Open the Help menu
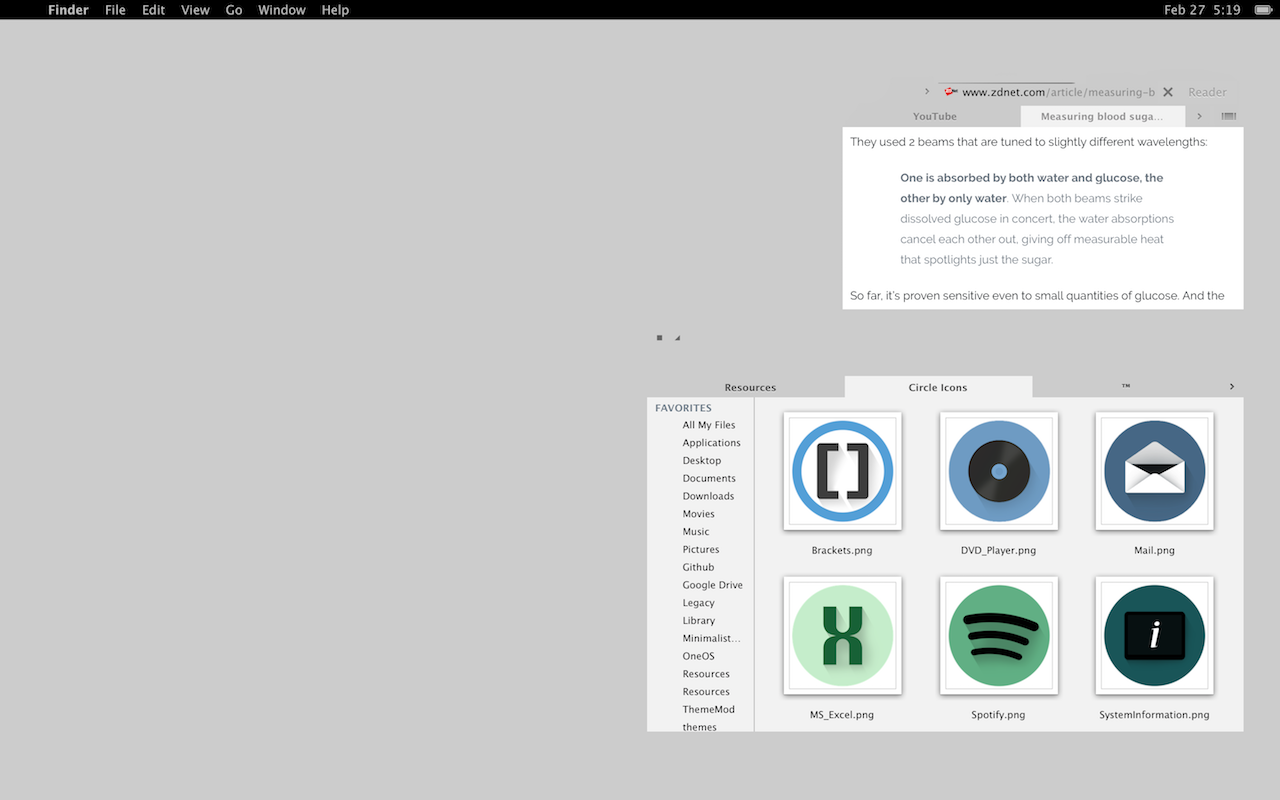 click(335, 10)
